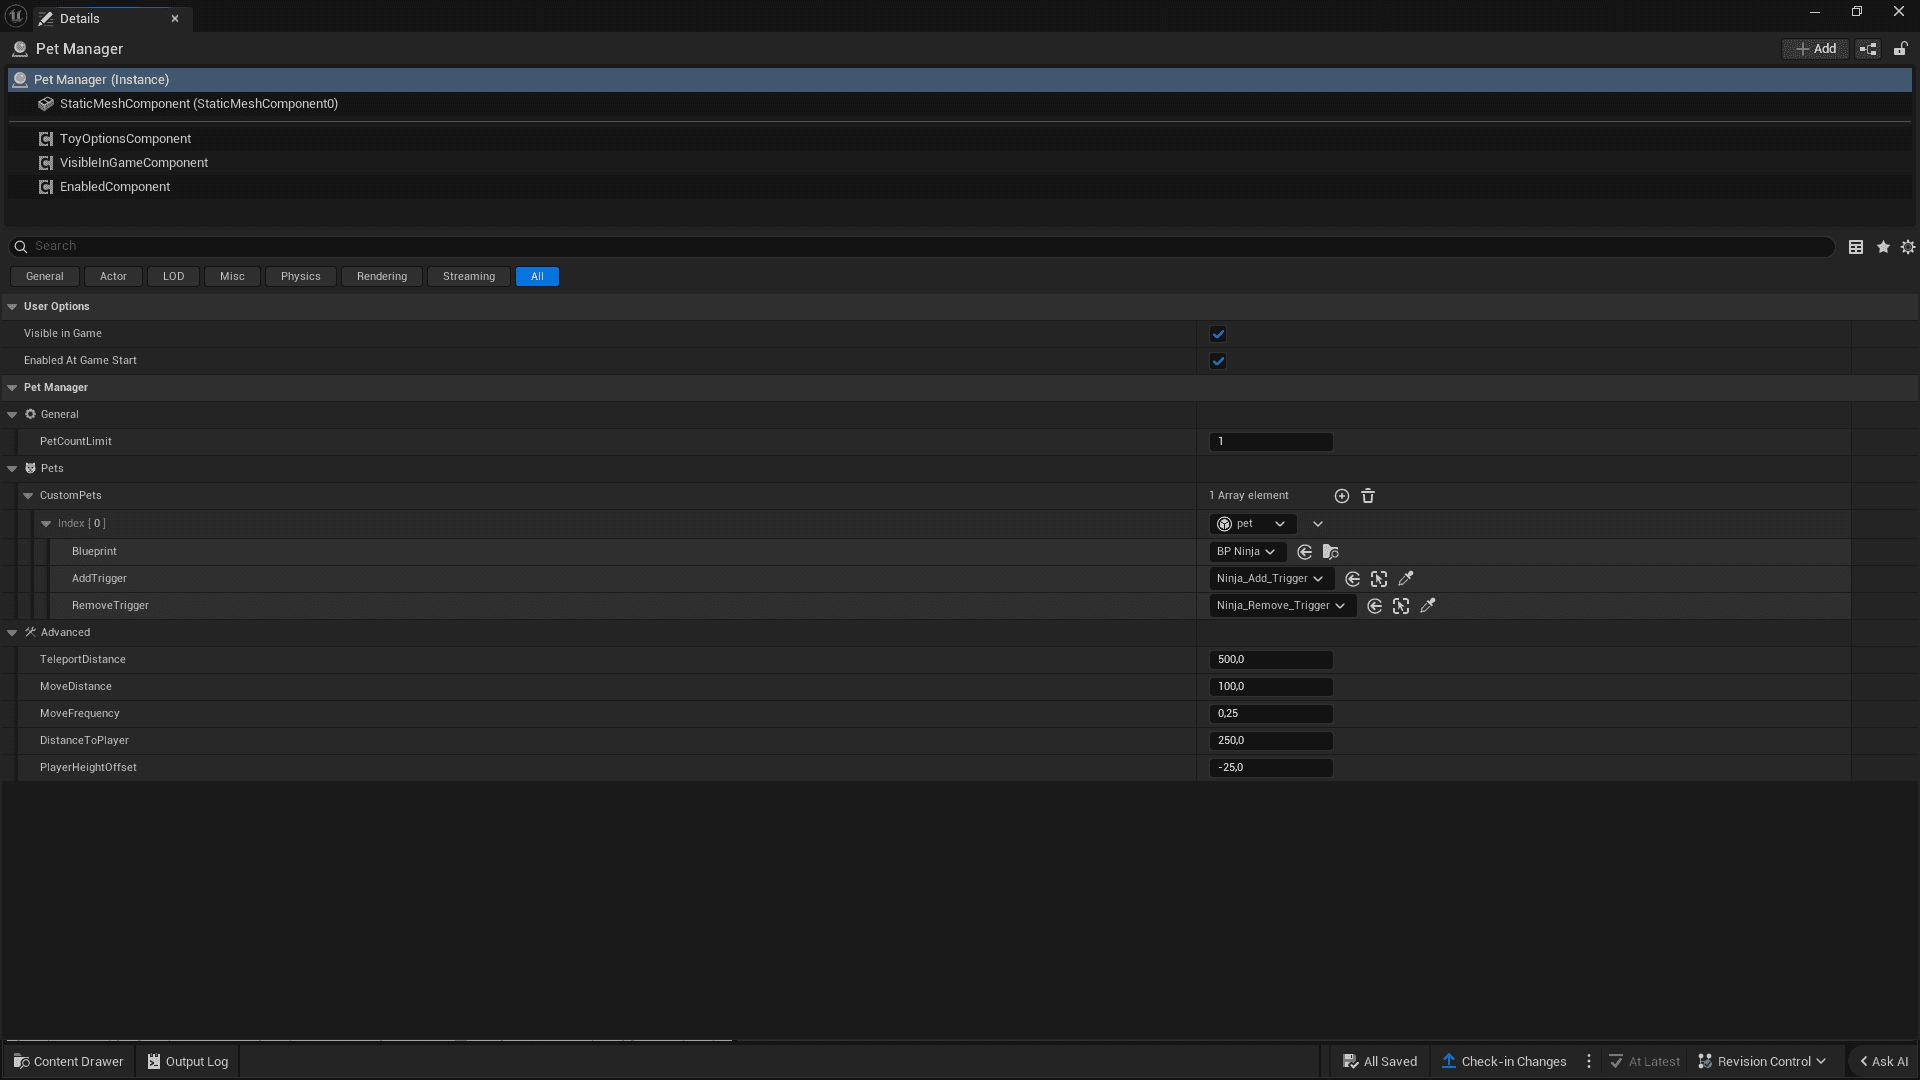Viewport: 1920px width, 1080px height.
Task: Click the trash icon to empty CustomPets
Action: 1368,496
